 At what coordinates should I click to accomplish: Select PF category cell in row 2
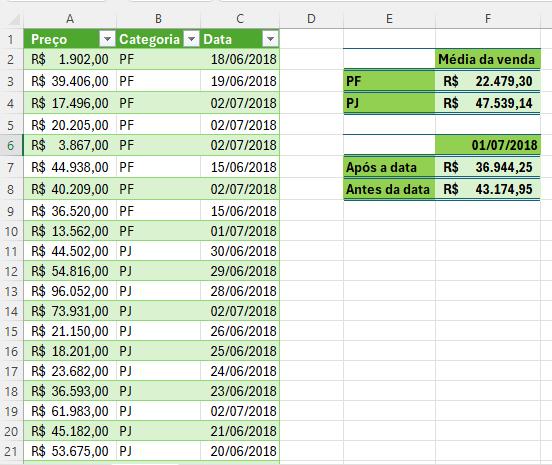[158, 59]
